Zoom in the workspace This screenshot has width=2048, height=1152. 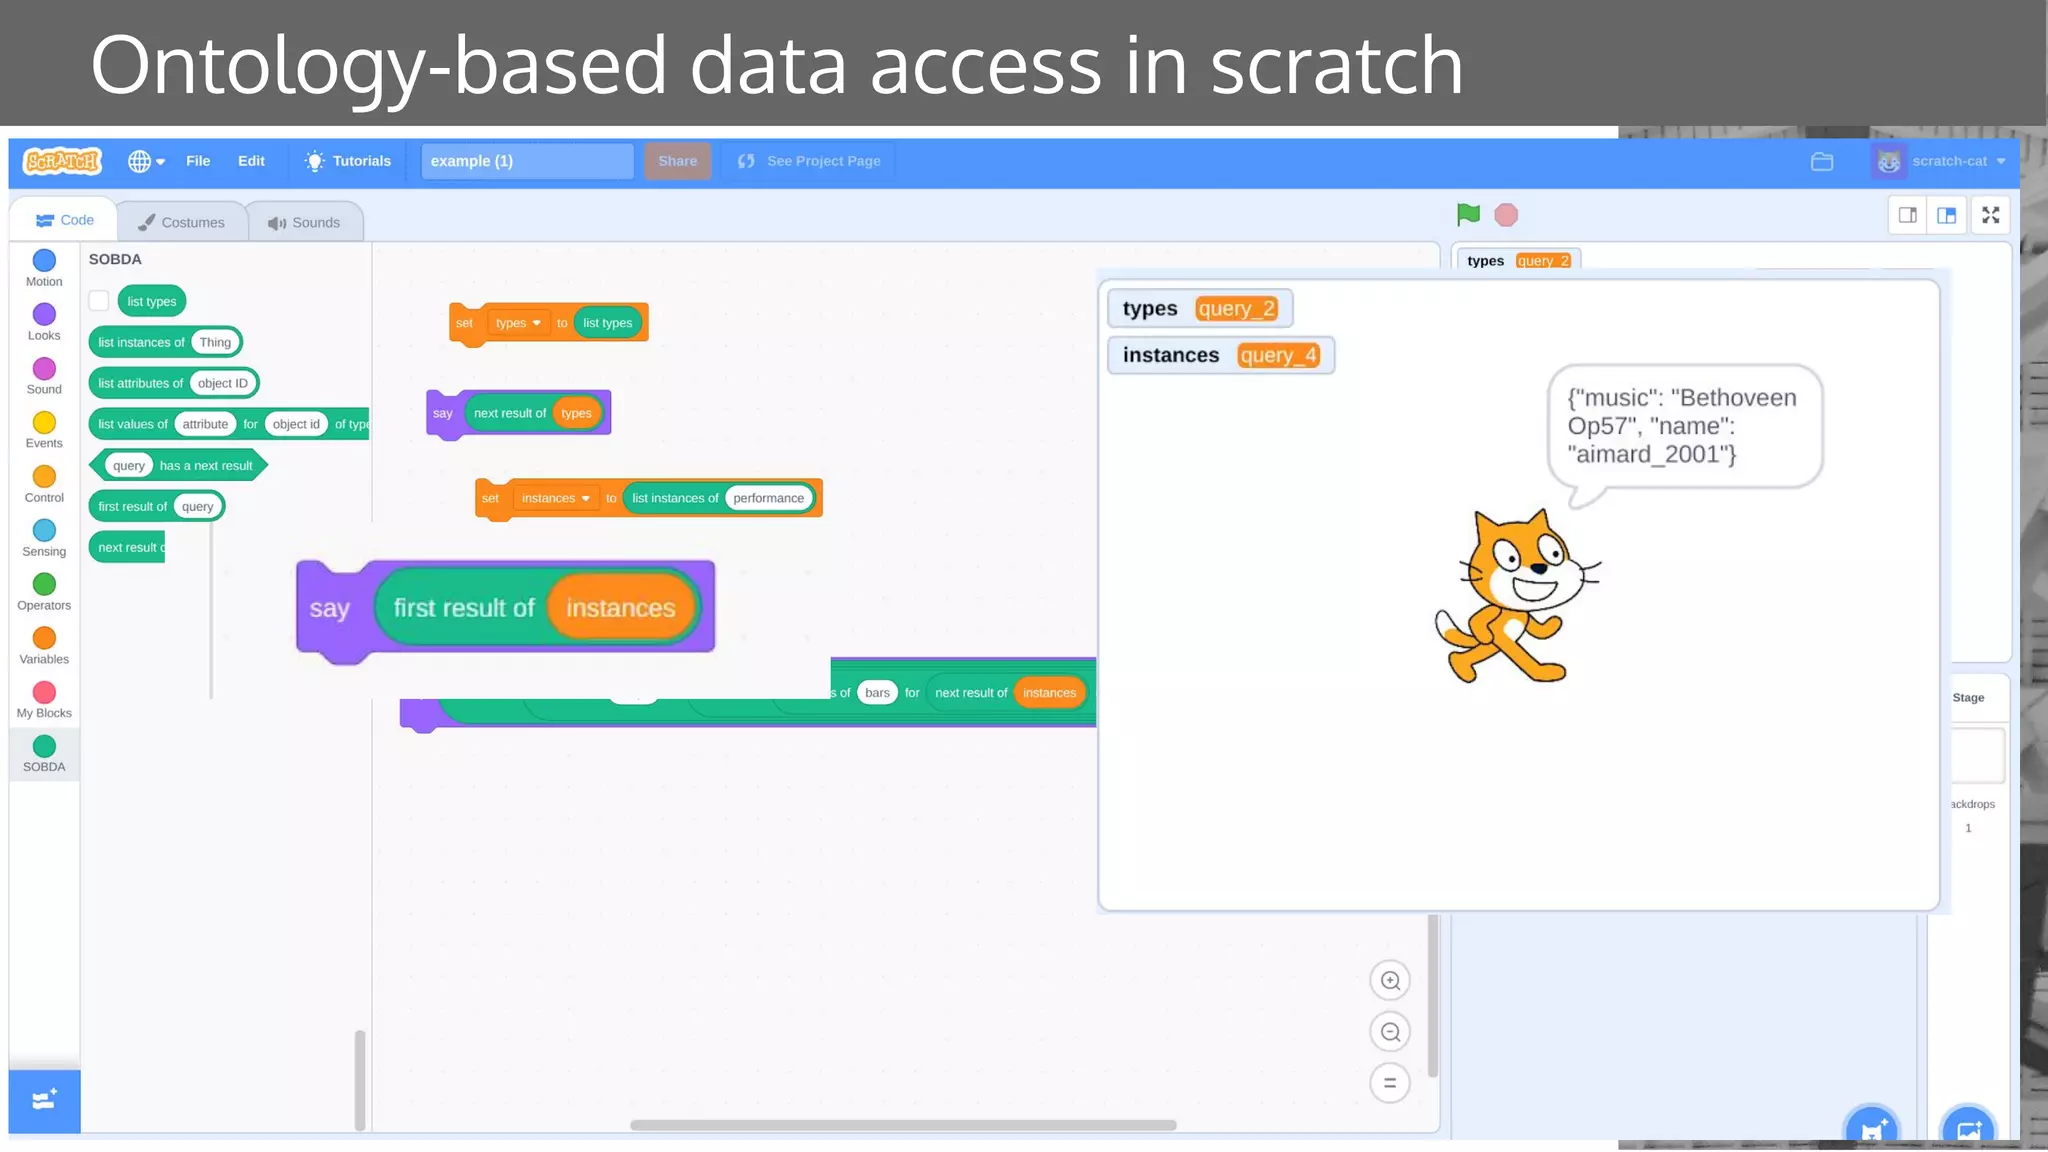1390,980
